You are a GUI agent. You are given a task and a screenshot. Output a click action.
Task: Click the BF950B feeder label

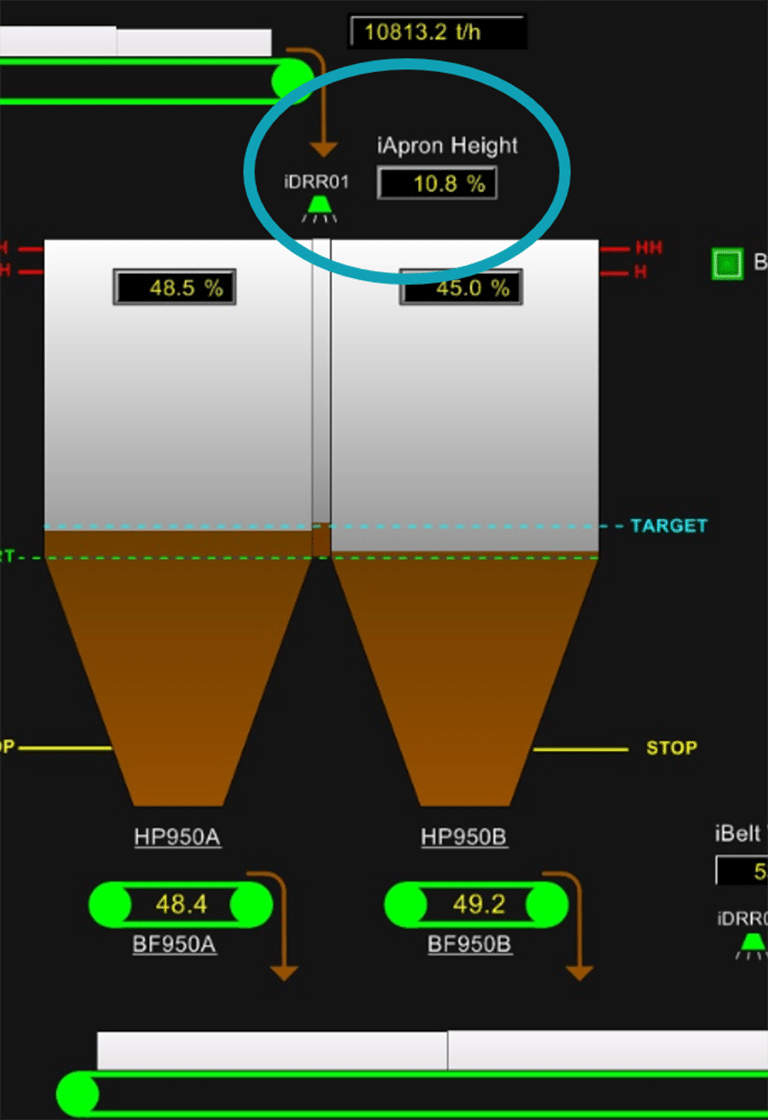tap(470, 944)
